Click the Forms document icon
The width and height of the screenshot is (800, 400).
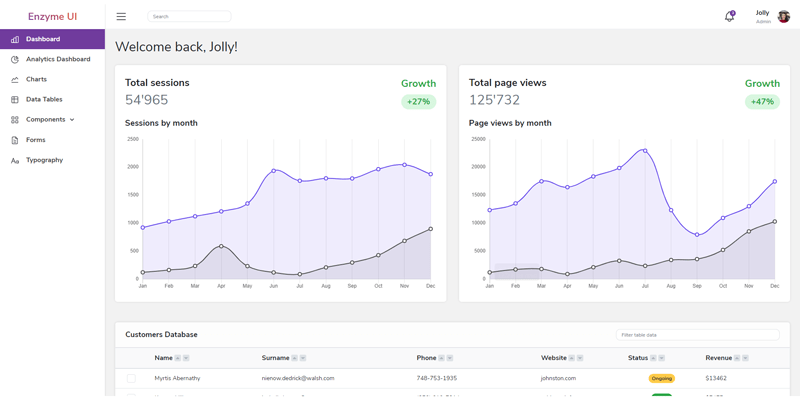coord(15,140)
